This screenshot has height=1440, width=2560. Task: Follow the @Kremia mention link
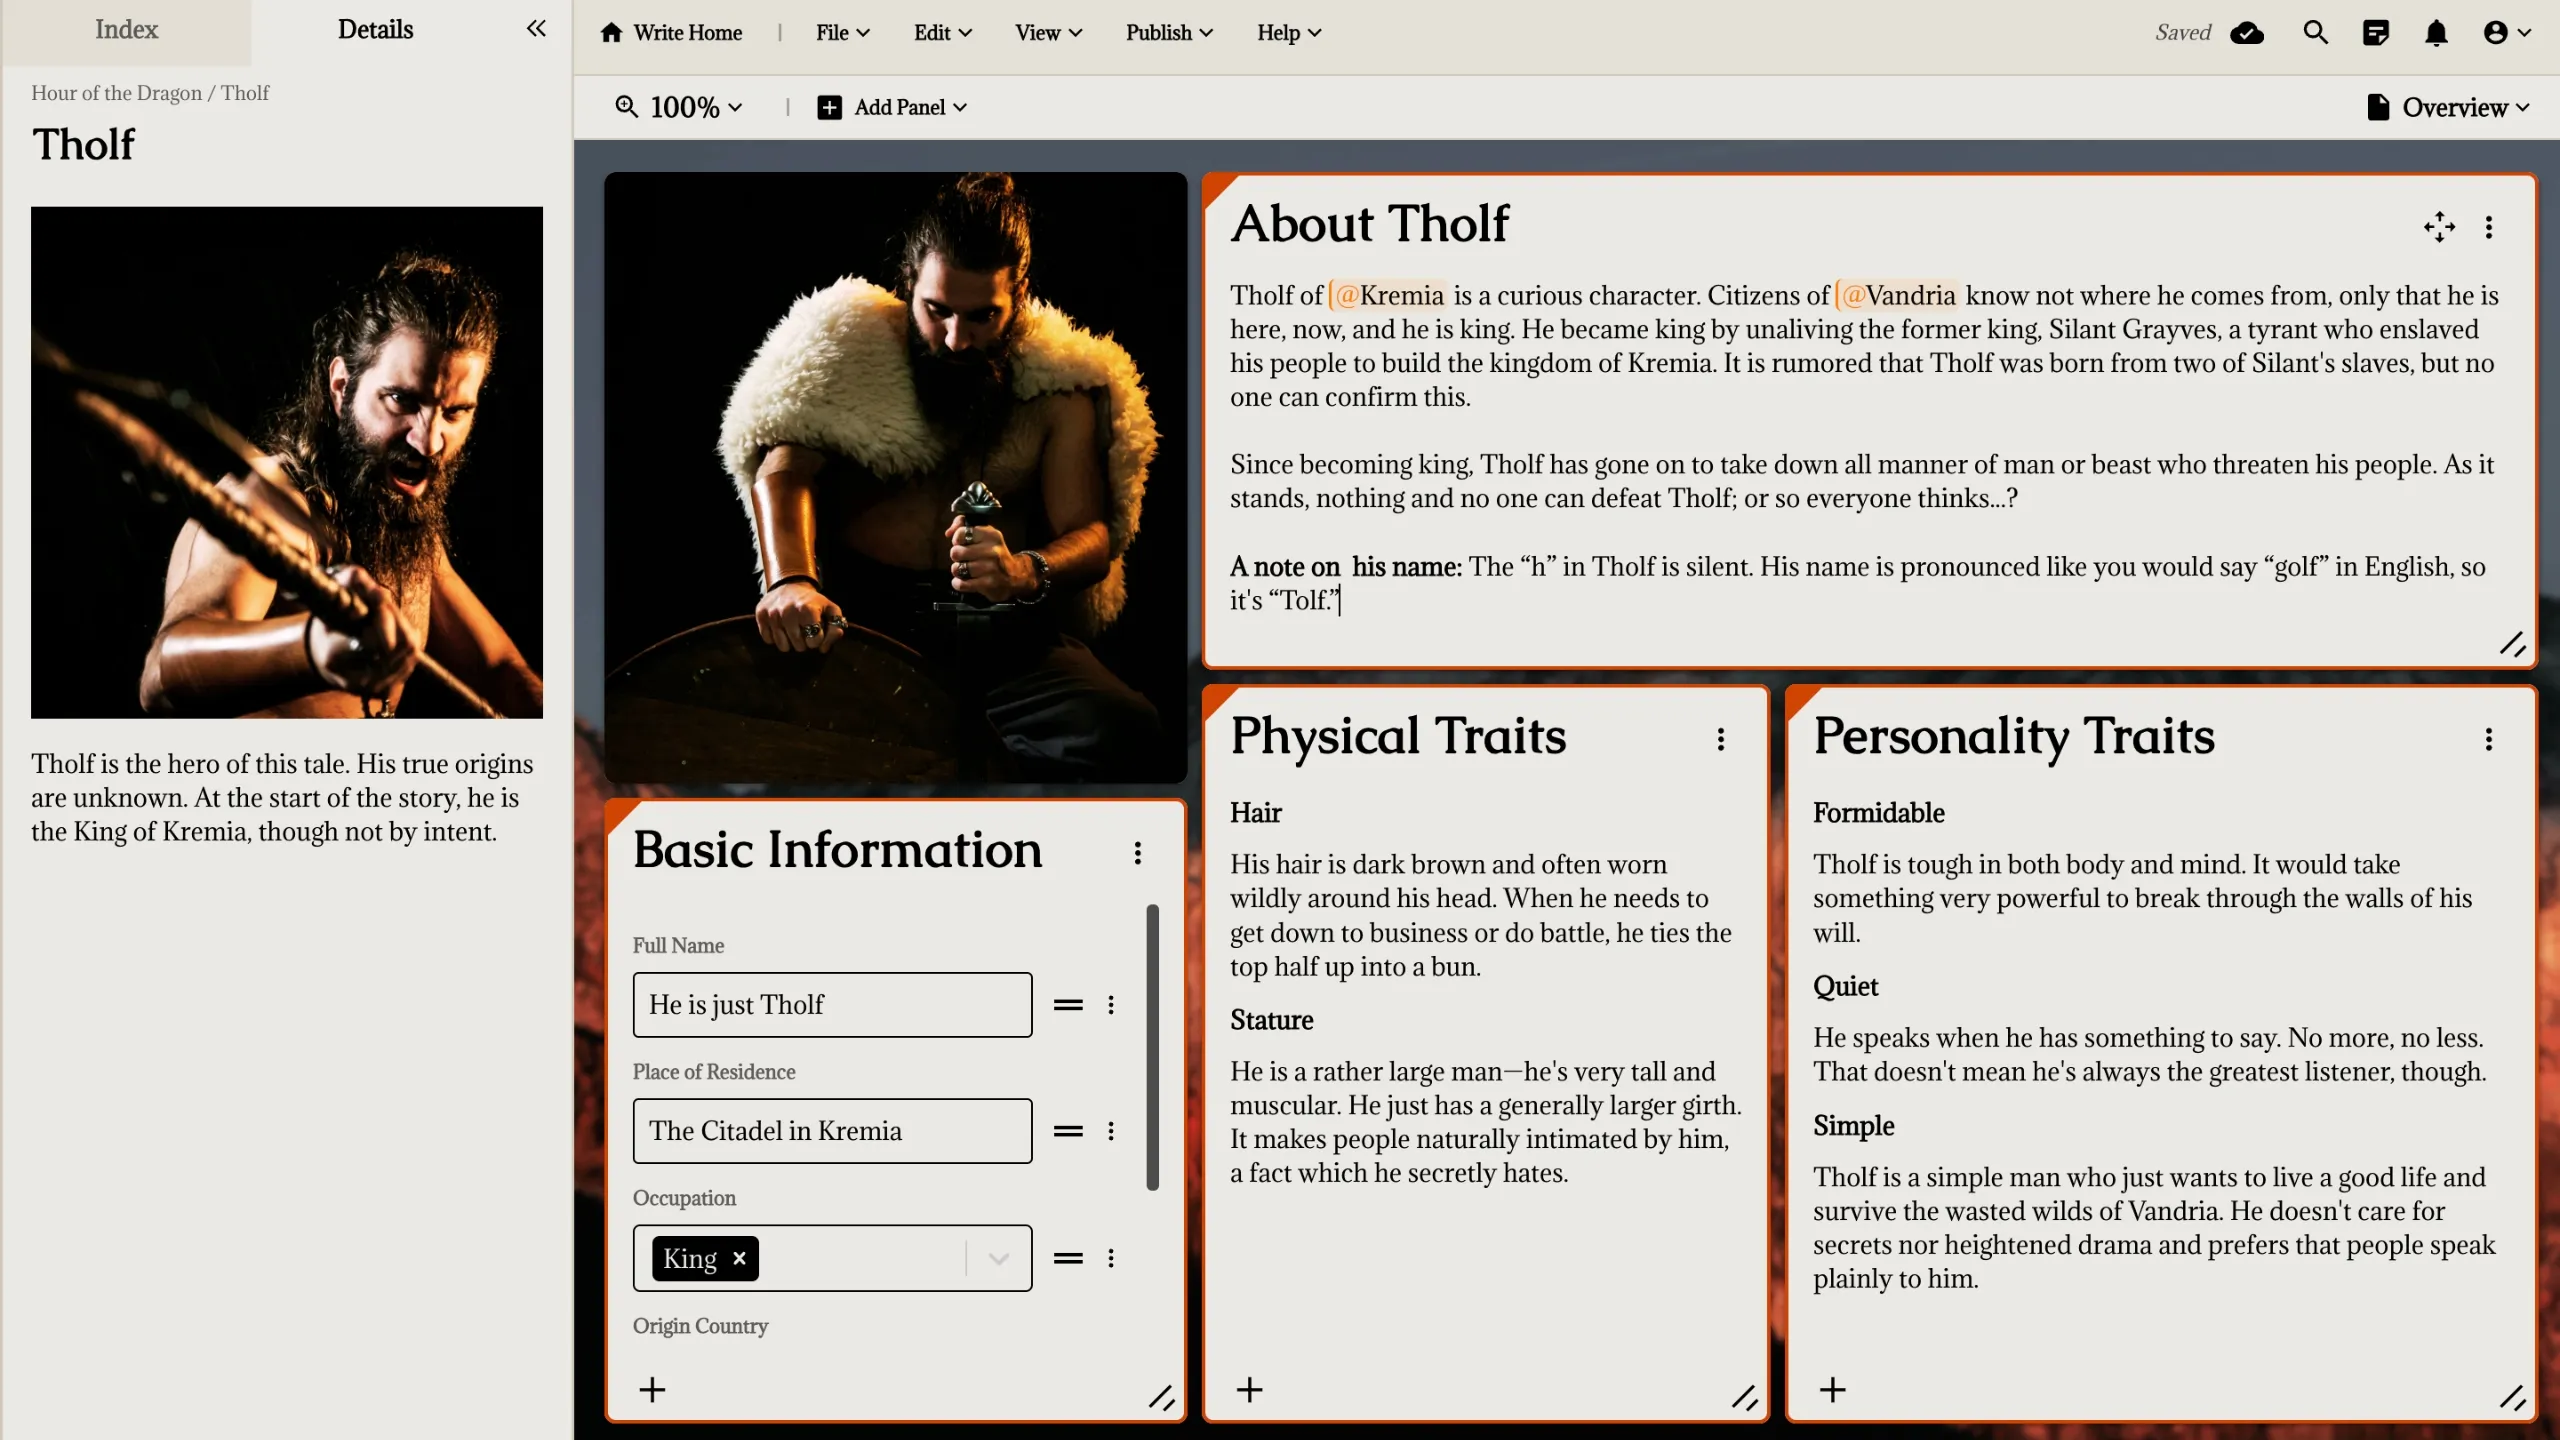[x=1389, y=296]
